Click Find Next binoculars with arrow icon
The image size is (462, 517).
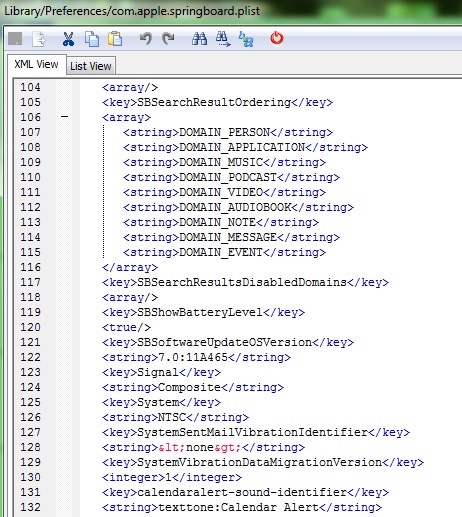click(x=223, y=39)
